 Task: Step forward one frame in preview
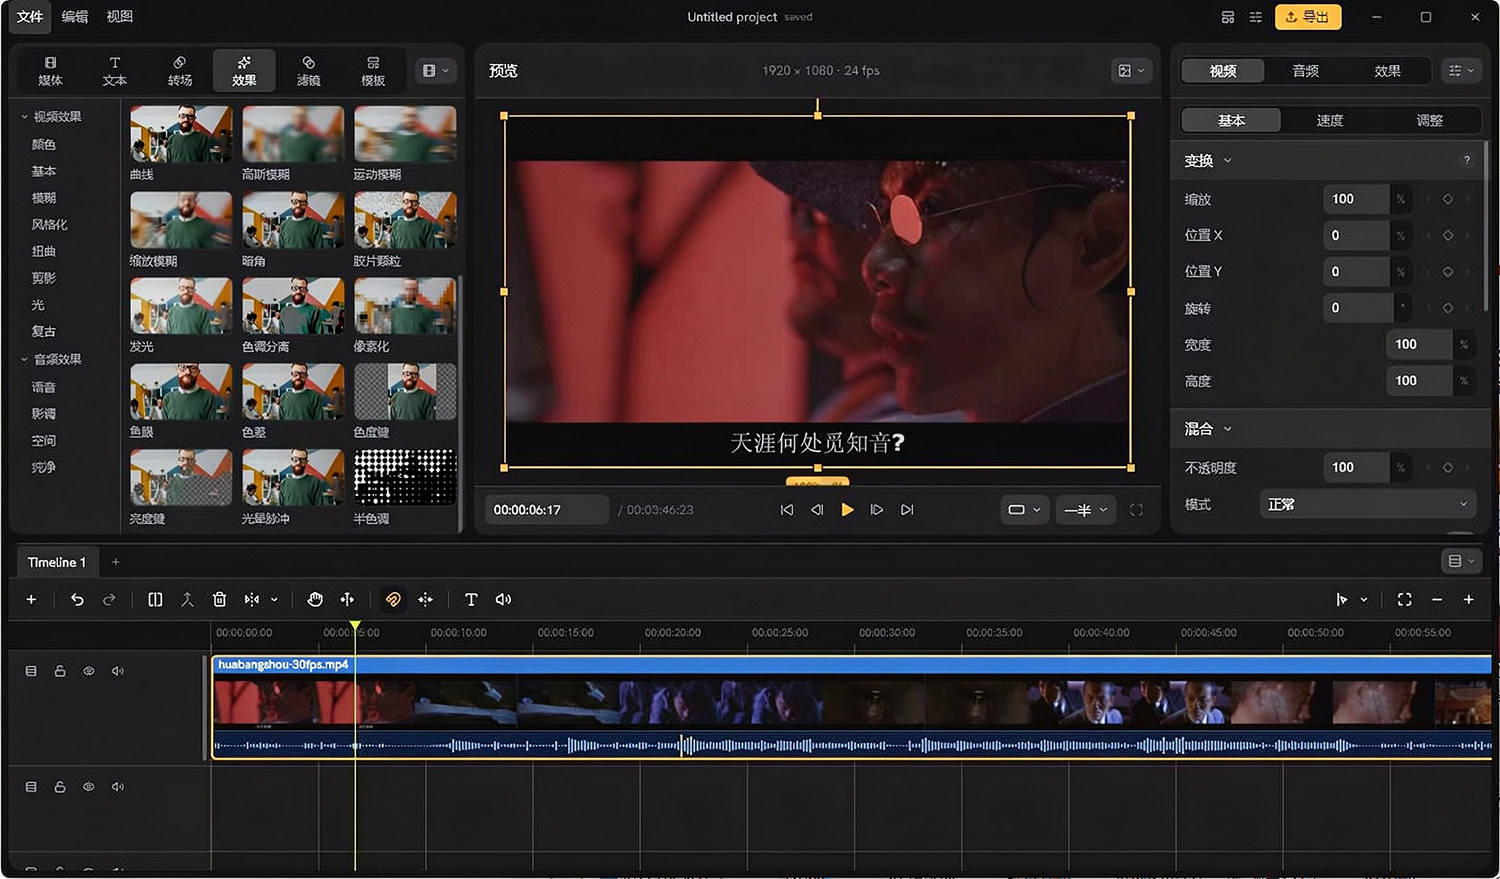877,510
